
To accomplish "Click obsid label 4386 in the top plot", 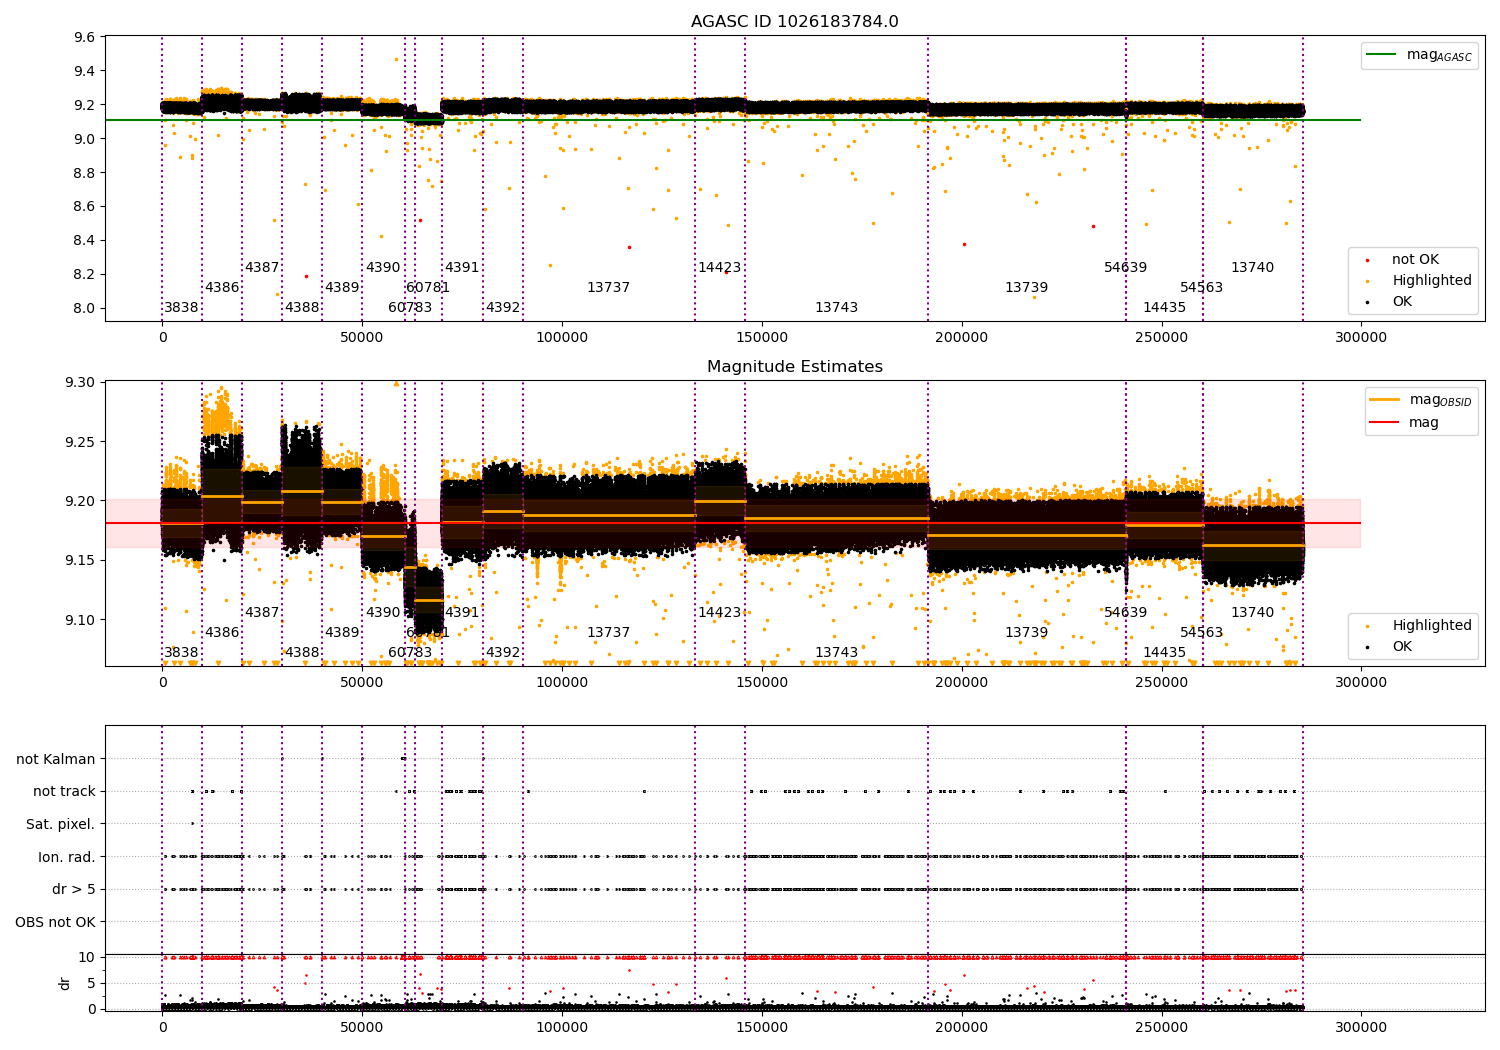I will (222, 287).
